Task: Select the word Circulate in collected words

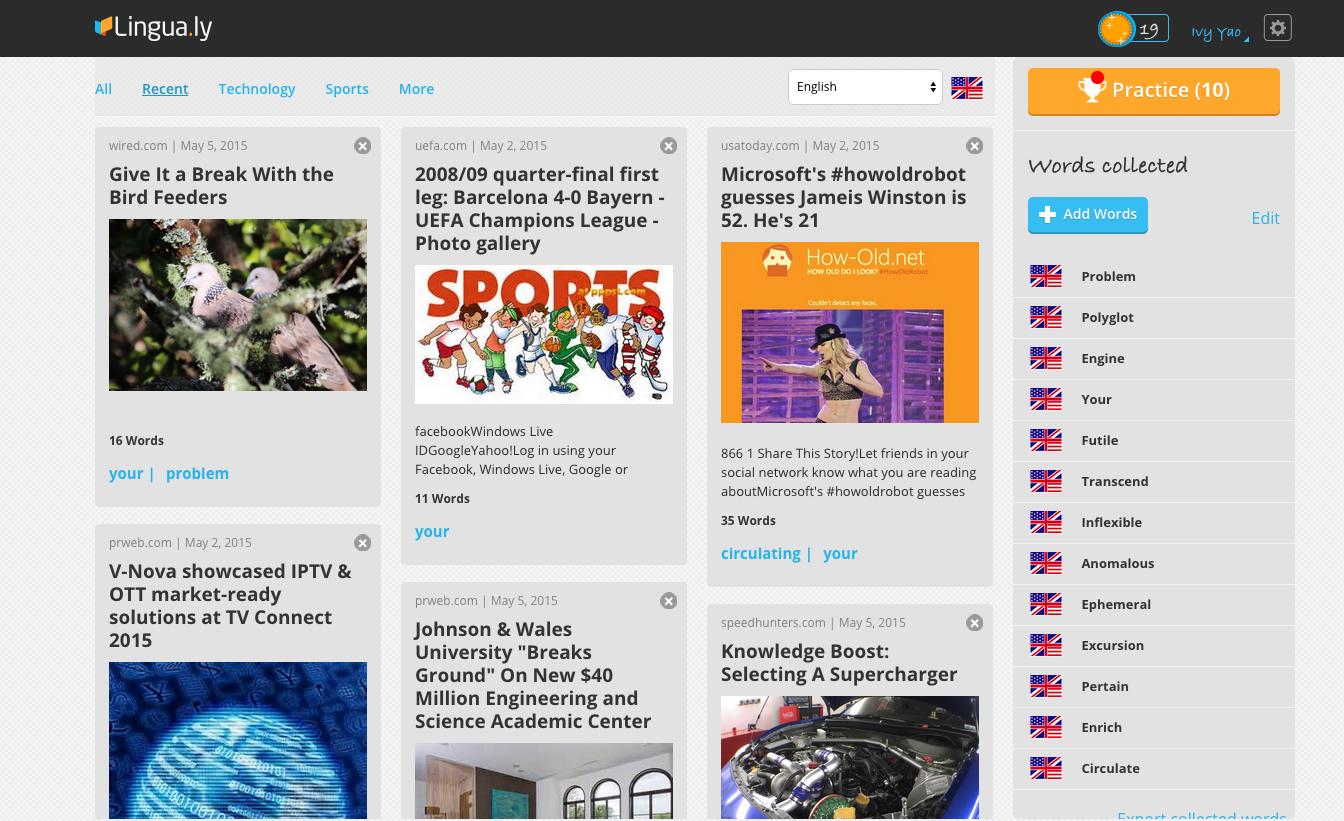Action: (1110, 768)
